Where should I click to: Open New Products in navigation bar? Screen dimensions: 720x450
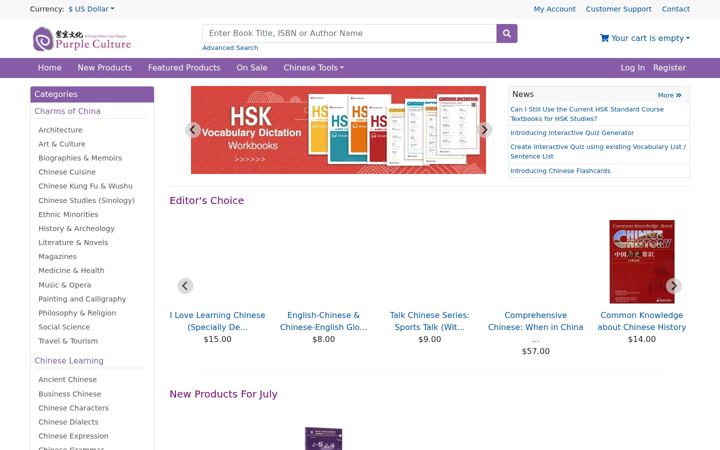105,68
